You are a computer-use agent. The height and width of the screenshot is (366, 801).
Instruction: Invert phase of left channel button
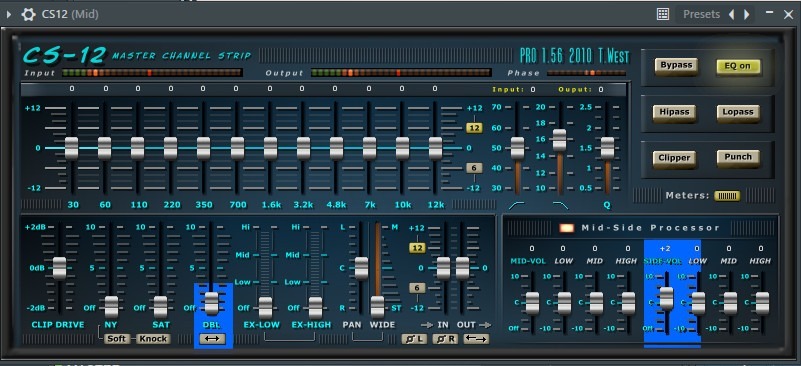point(414,339)
